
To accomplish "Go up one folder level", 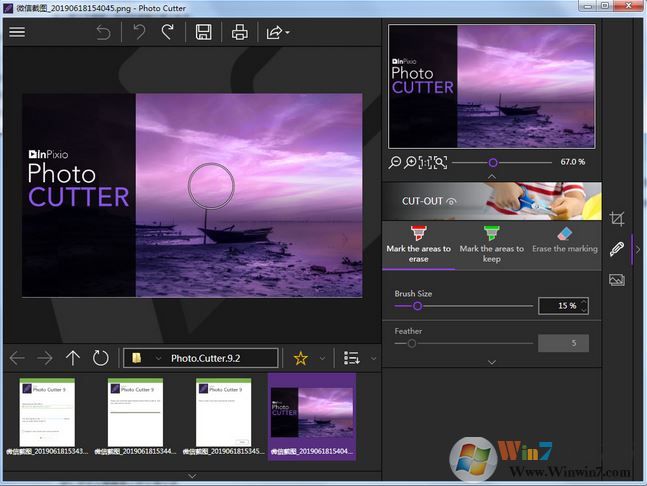I will tap(72, 358).
